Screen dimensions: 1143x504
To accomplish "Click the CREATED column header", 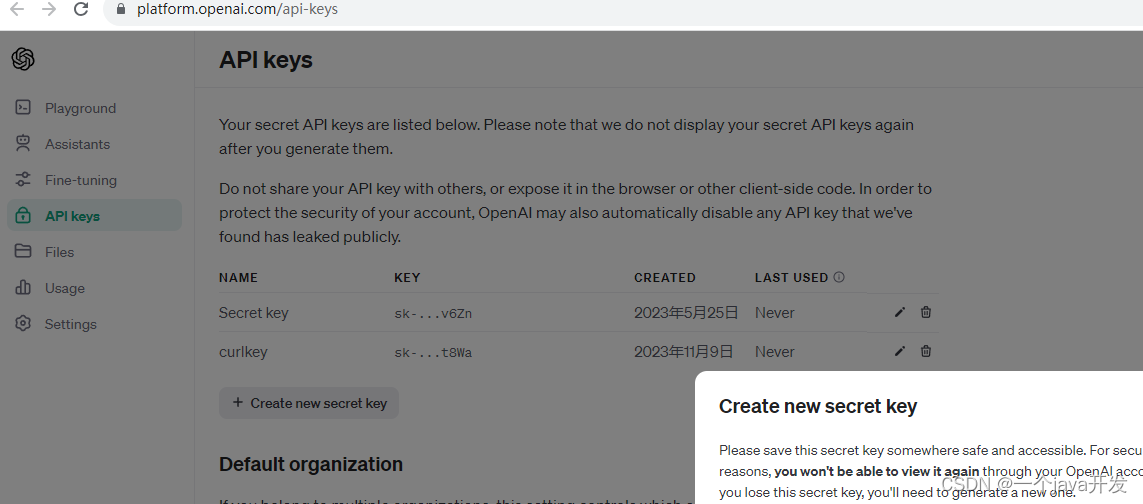I will pos(665,278).
